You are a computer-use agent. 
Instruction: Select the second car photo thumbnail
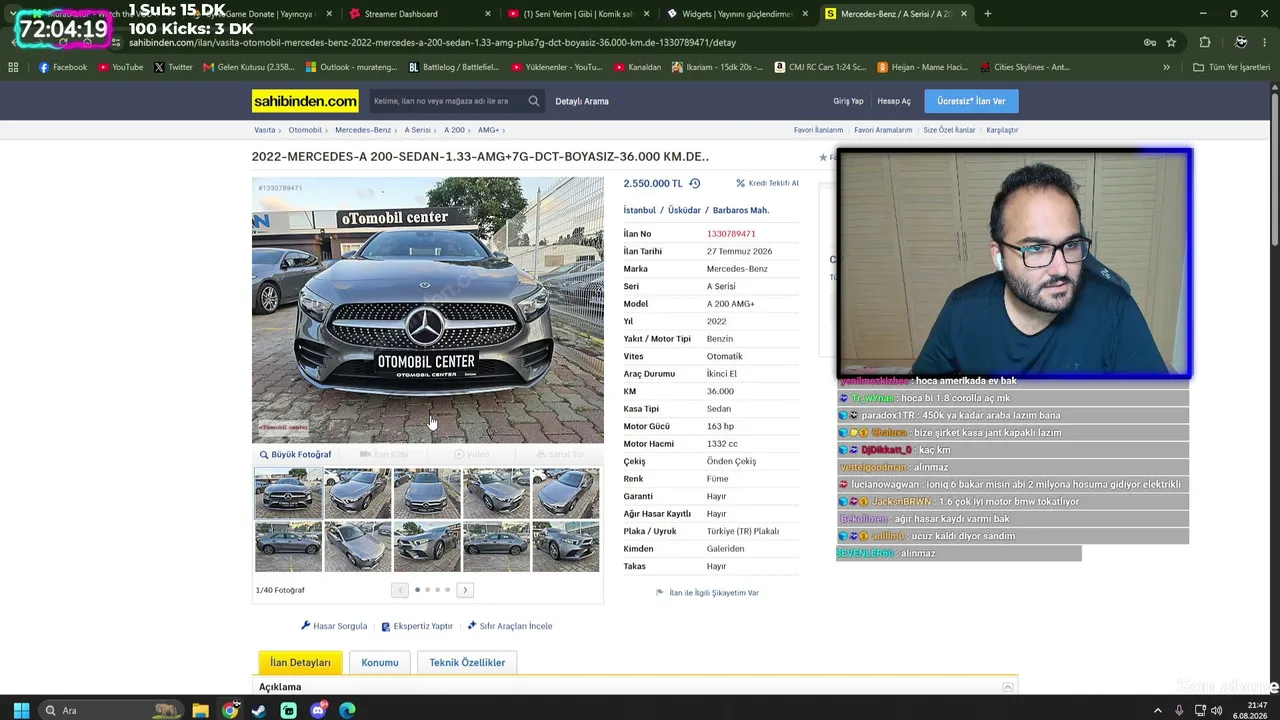[x=358, y=494]
